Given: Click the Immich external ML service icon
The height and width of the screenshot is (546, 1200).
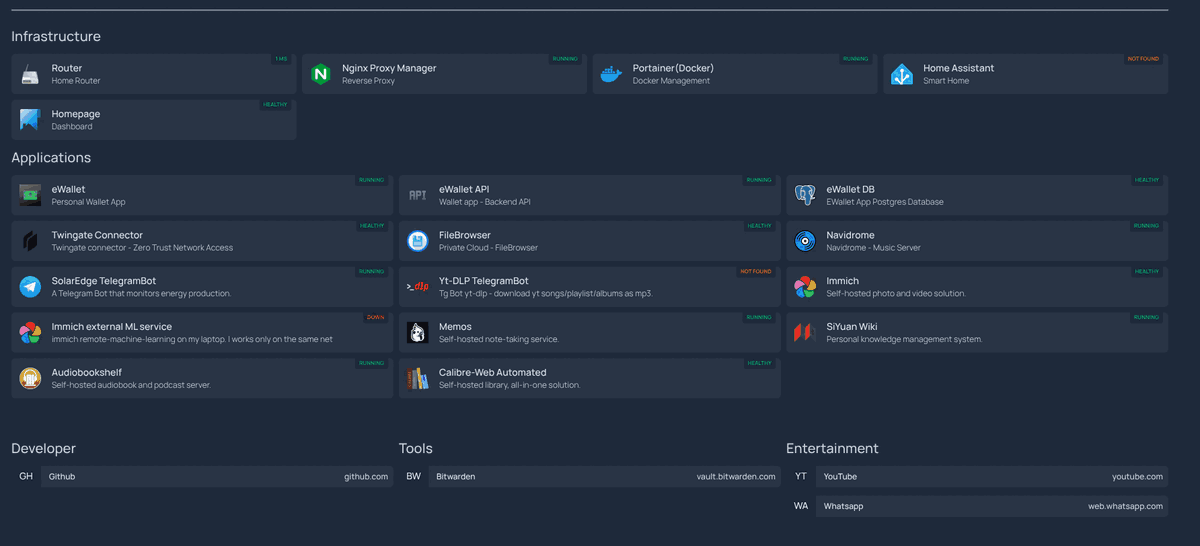Looking at the screenshot, I should (30, 333).
